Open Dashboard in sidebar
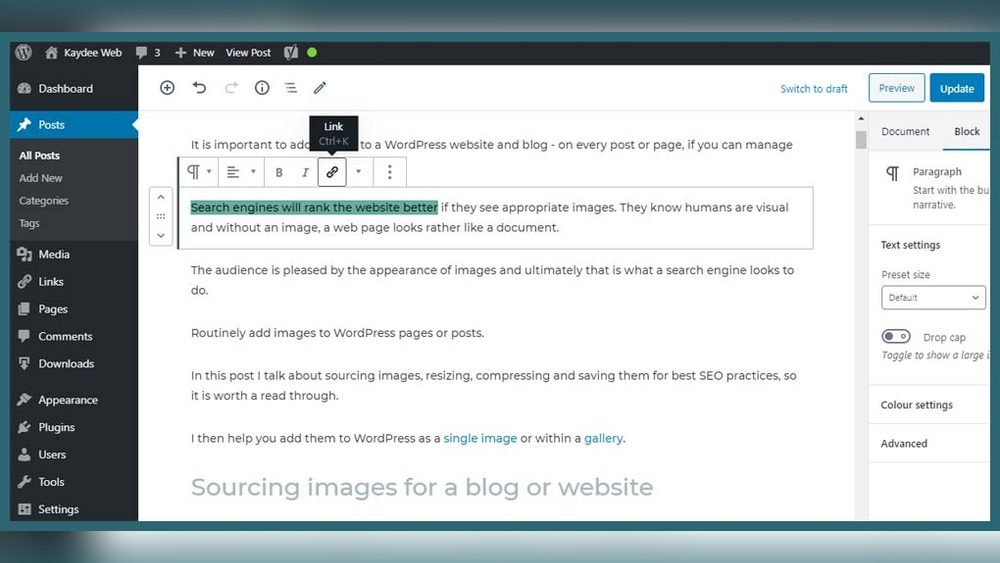The image size is (1000, 563). (x=73, y=89)
